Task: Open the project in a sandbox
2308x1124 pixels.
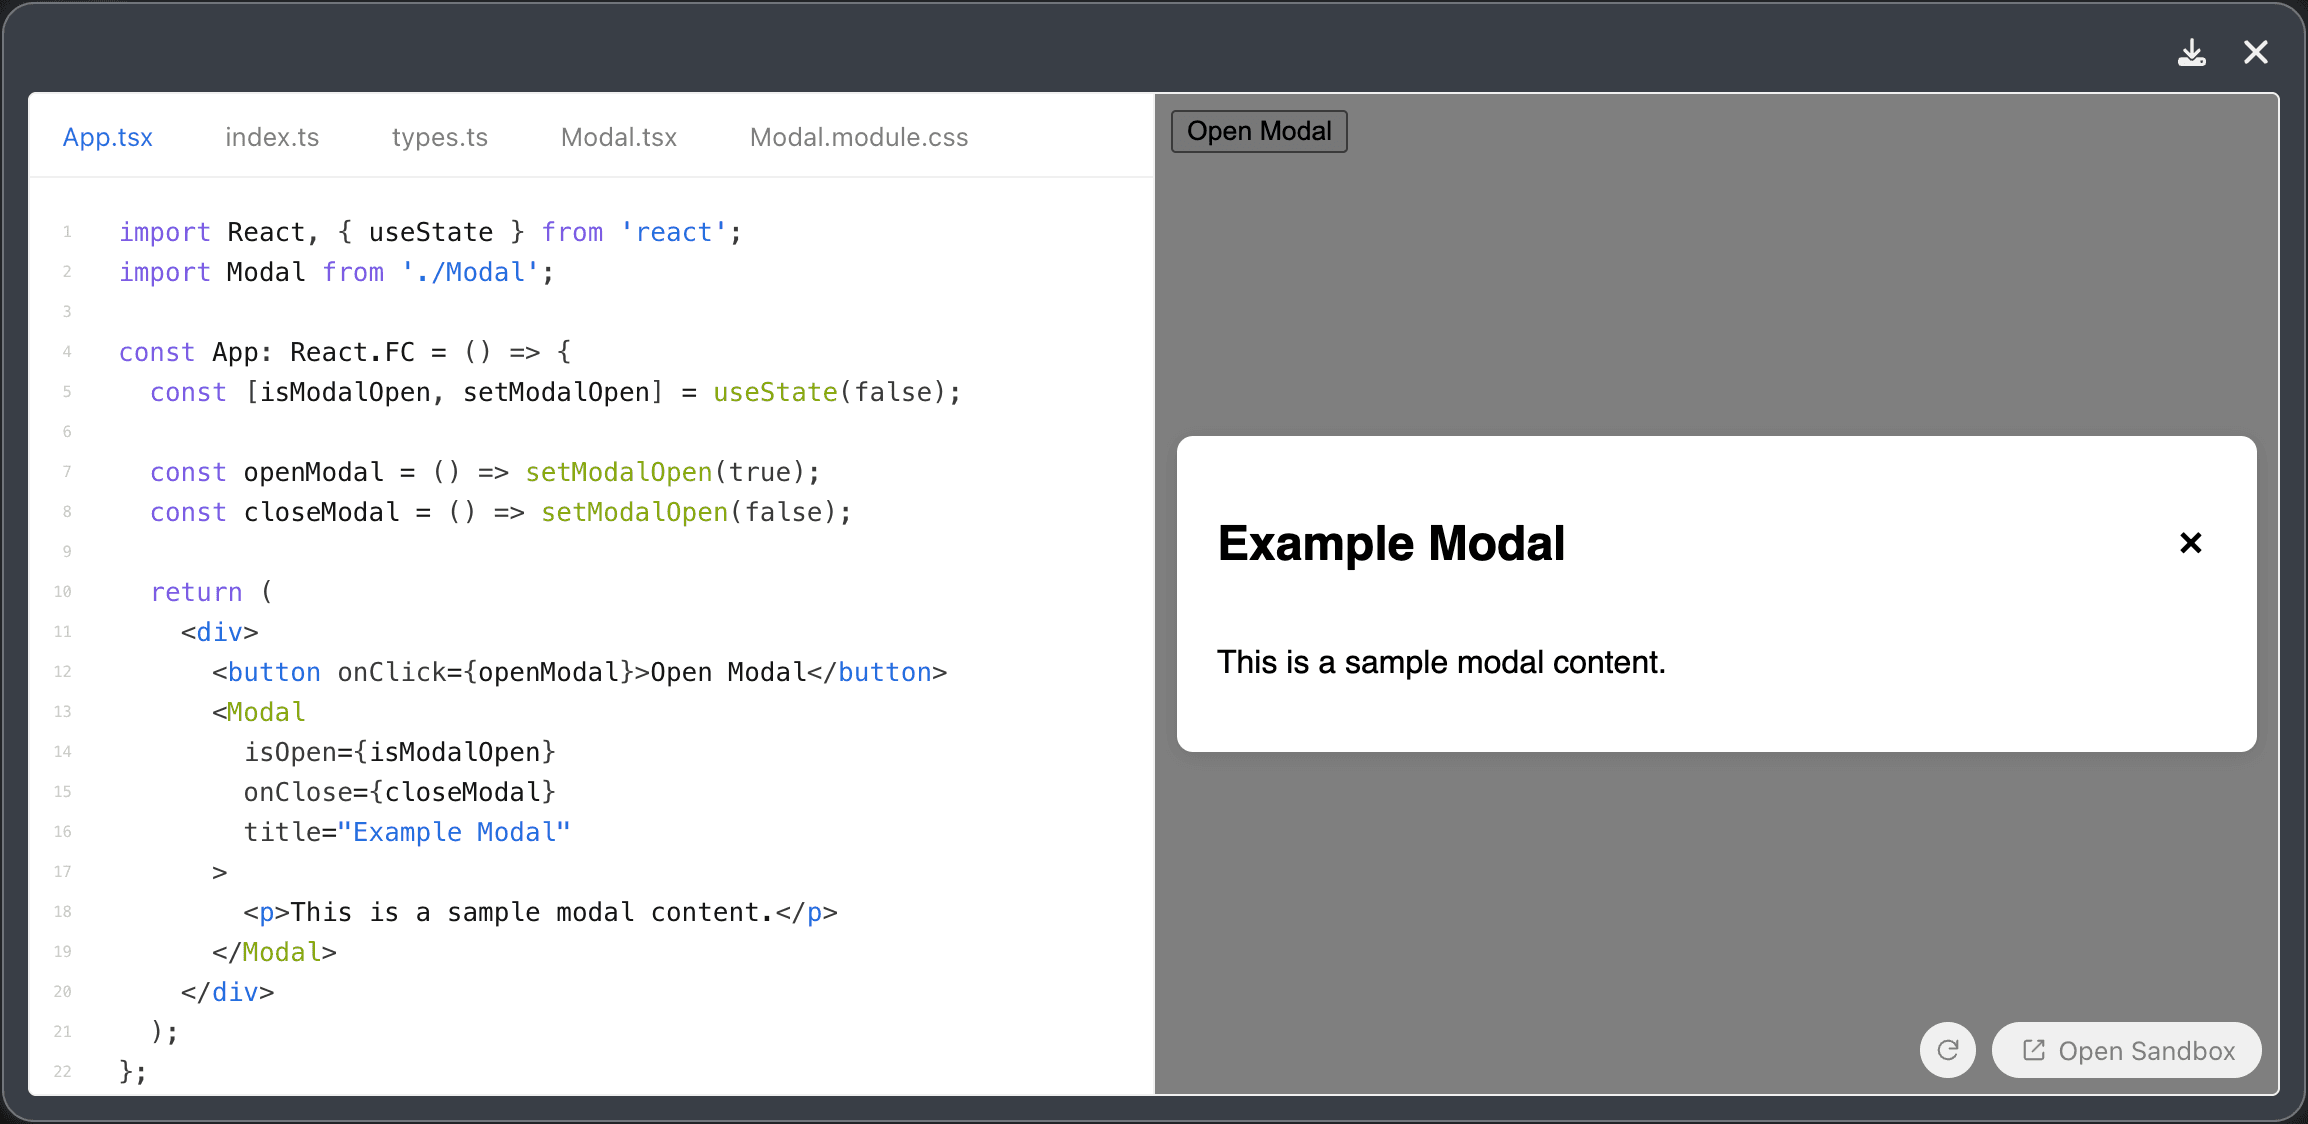Action: pos(2126,1050)
